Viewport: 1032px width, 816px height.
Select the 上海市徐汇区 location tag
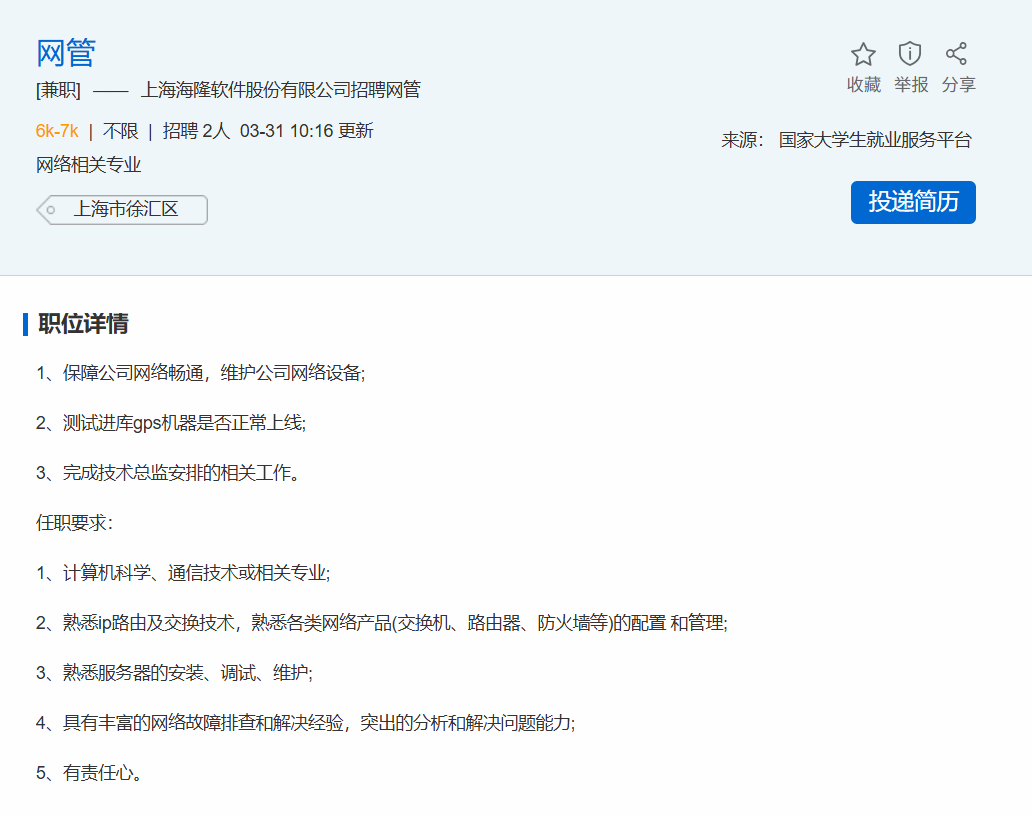(x=125, y=210)
